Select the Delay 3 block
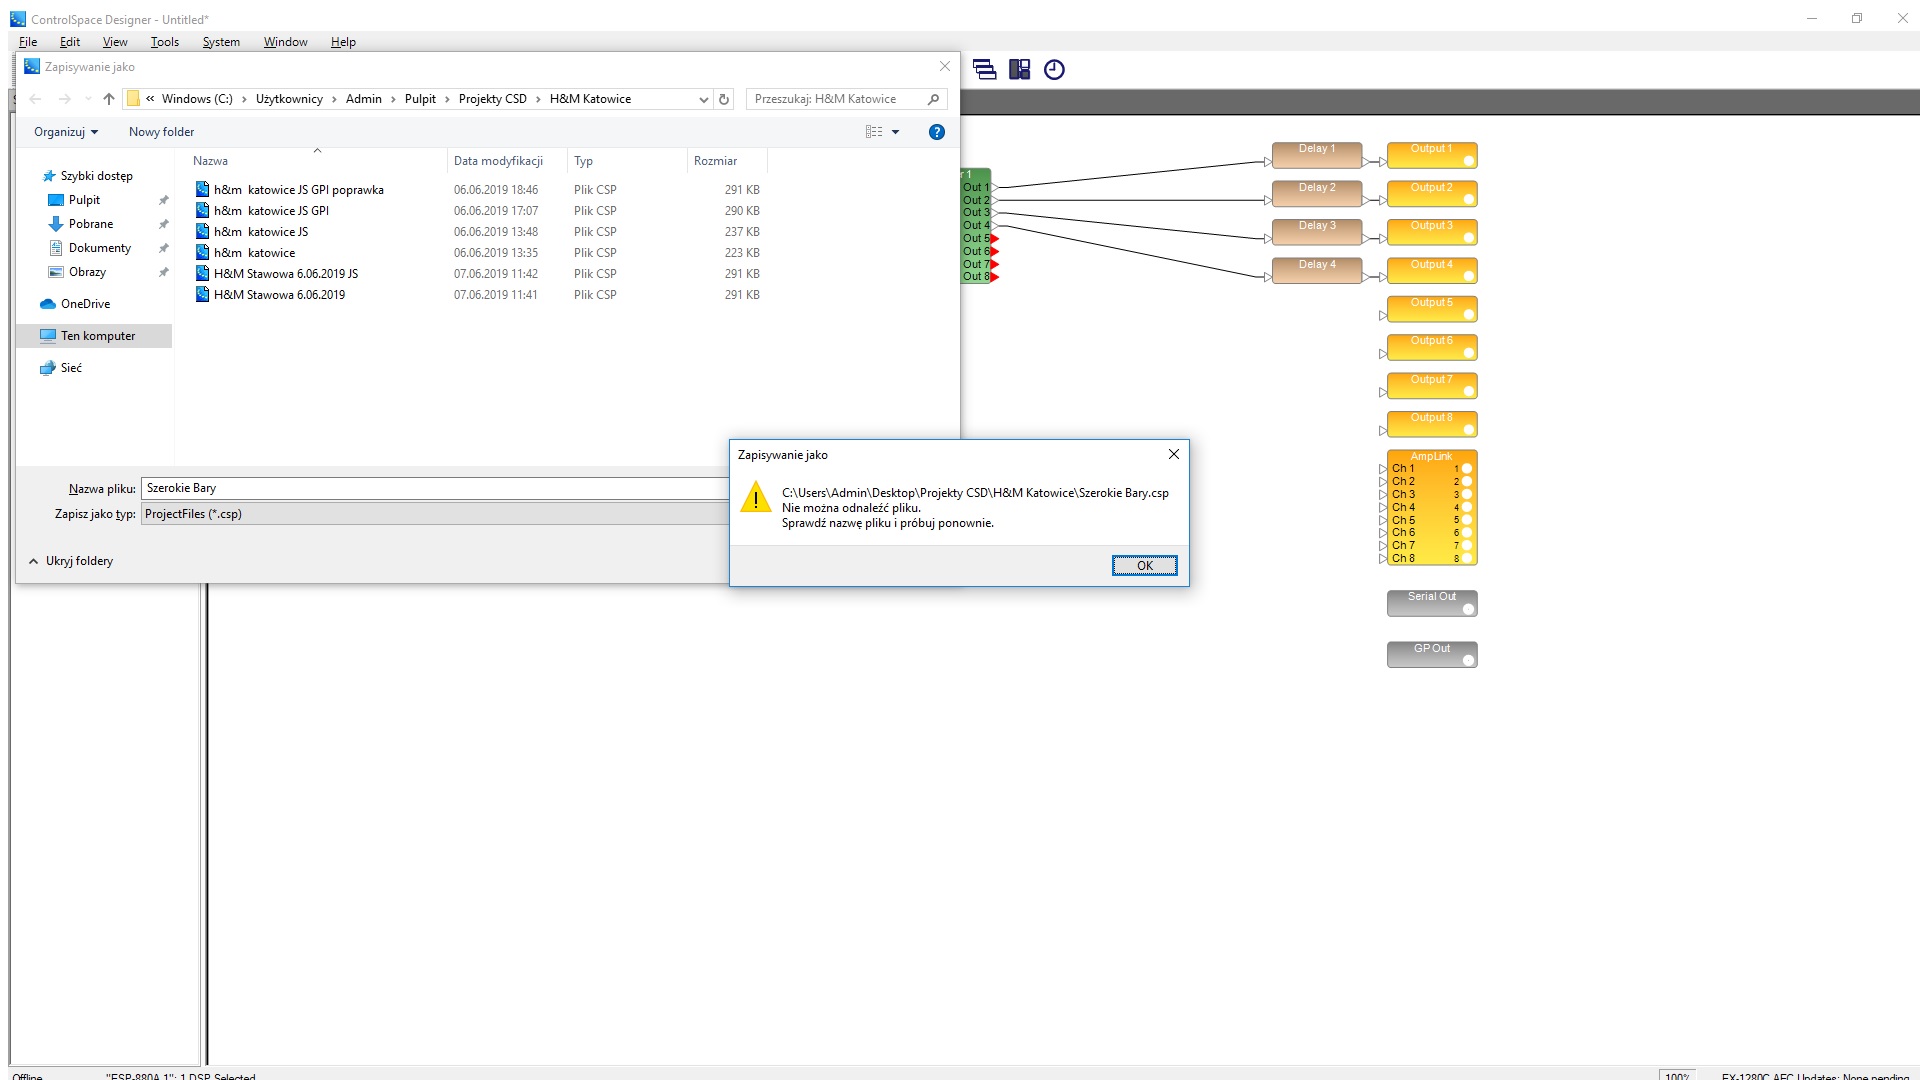Screen dimensions: 1920x1080 (x=1317, y=232)
